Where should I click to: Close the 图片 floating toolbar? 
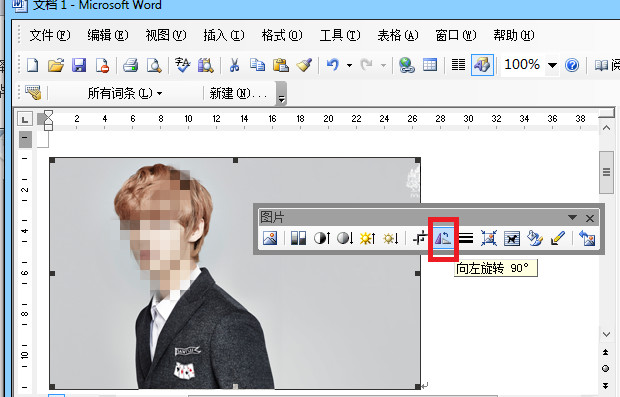(x=590, y=218)
